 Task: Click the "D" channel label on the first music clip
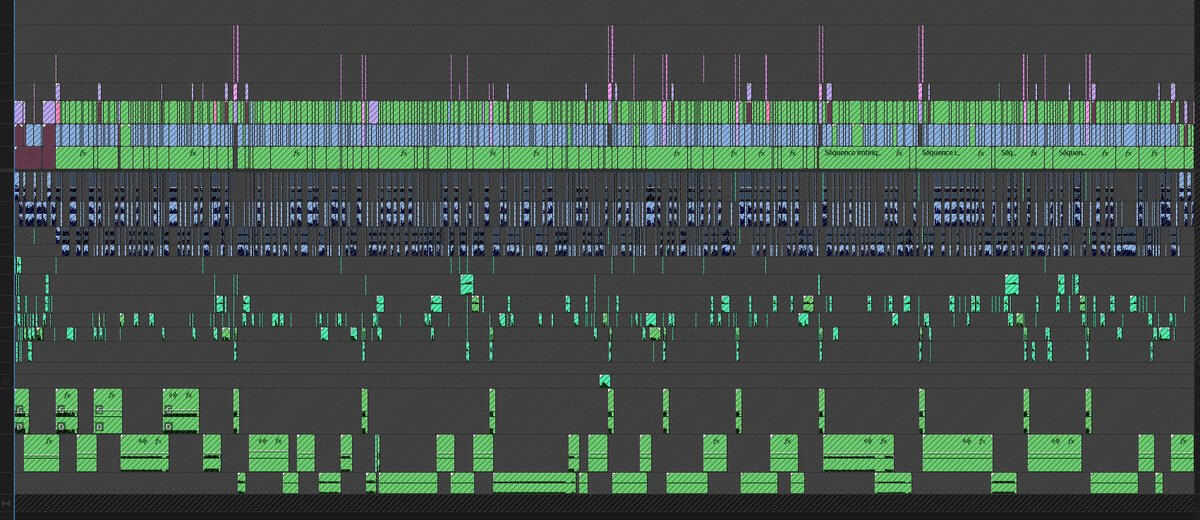[20, 427]
